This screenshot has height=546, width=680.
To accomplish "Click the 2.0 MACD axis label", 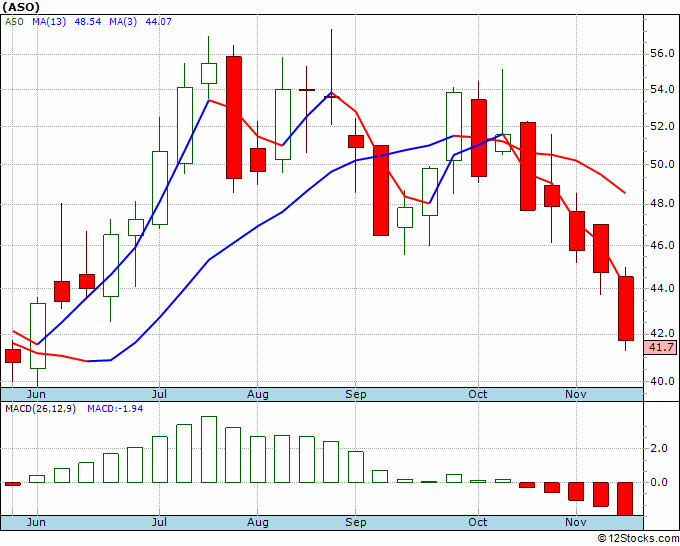I will tap(659, 448).
